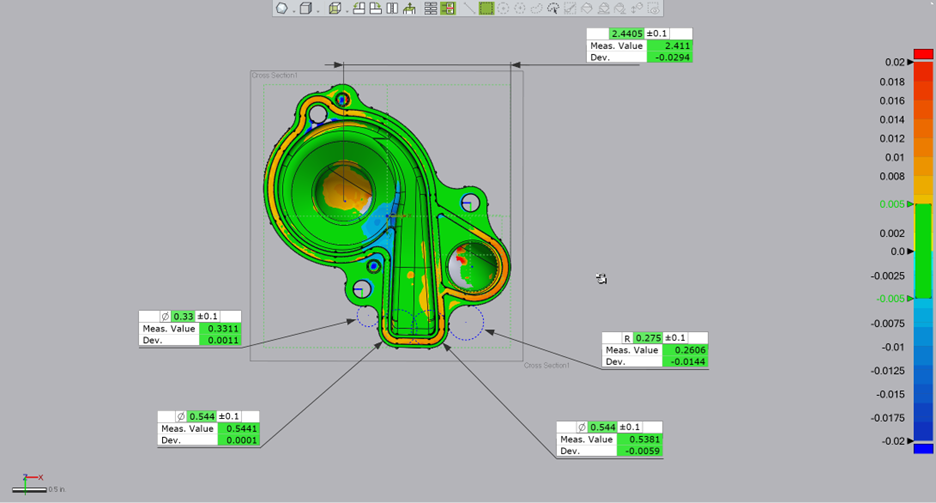This screenshot has height=503, width=936.
Task: Select the freeform lasso selection tool
Action: [x=537, y=8]
